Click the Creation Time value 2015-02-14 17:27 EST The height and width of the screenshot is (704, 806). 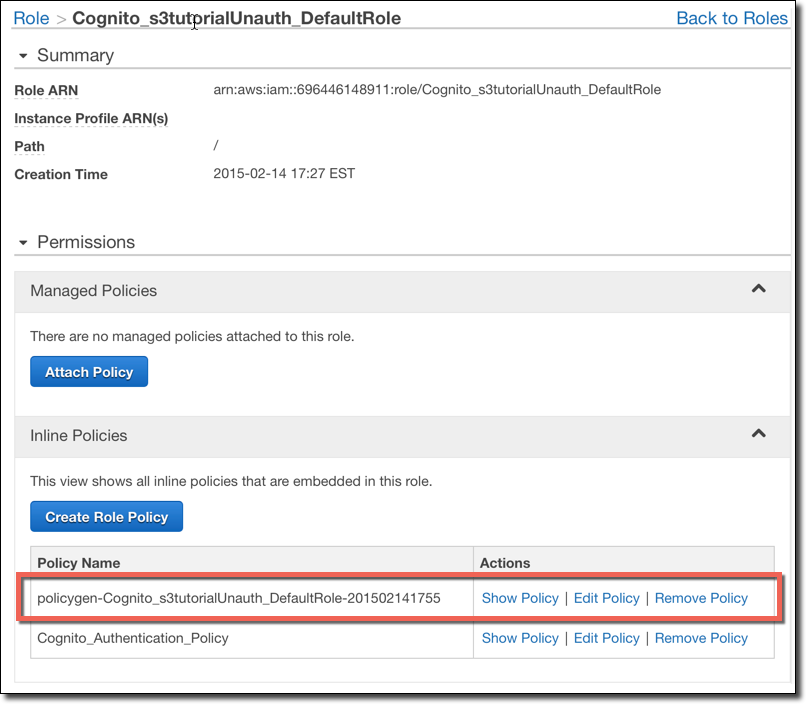(x=284, y=174)
